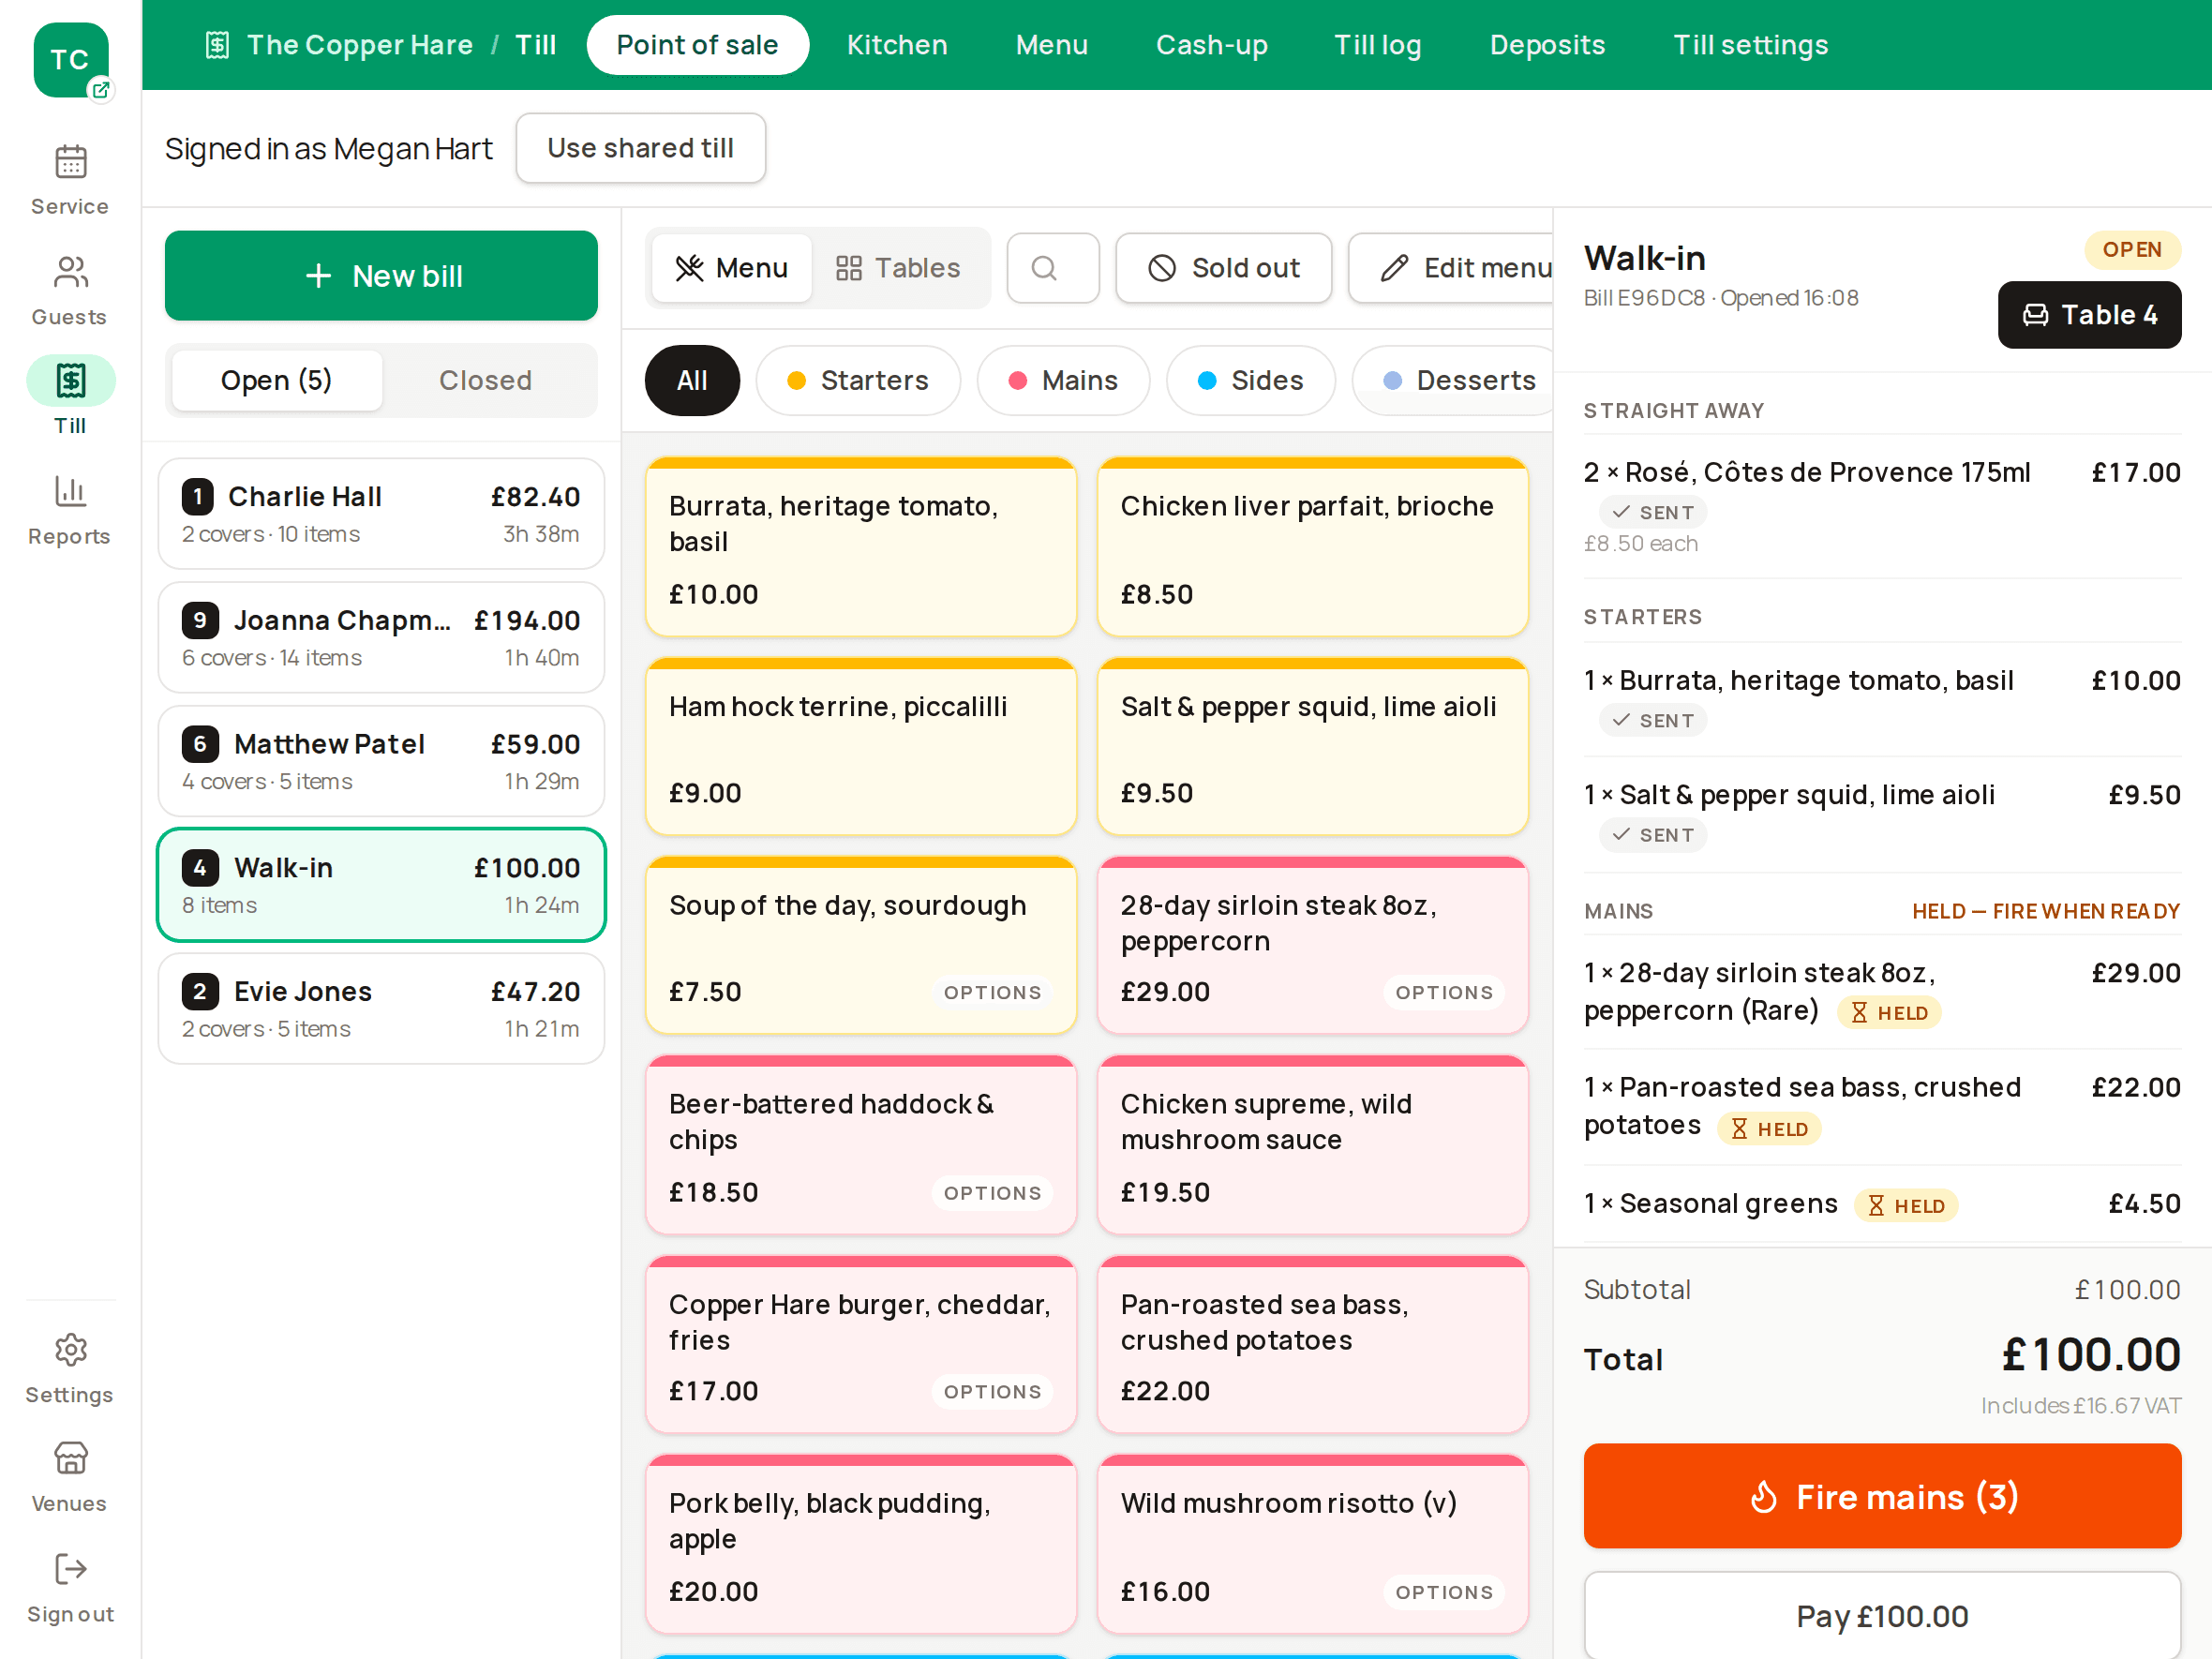Open the Till log tab

1377,45
